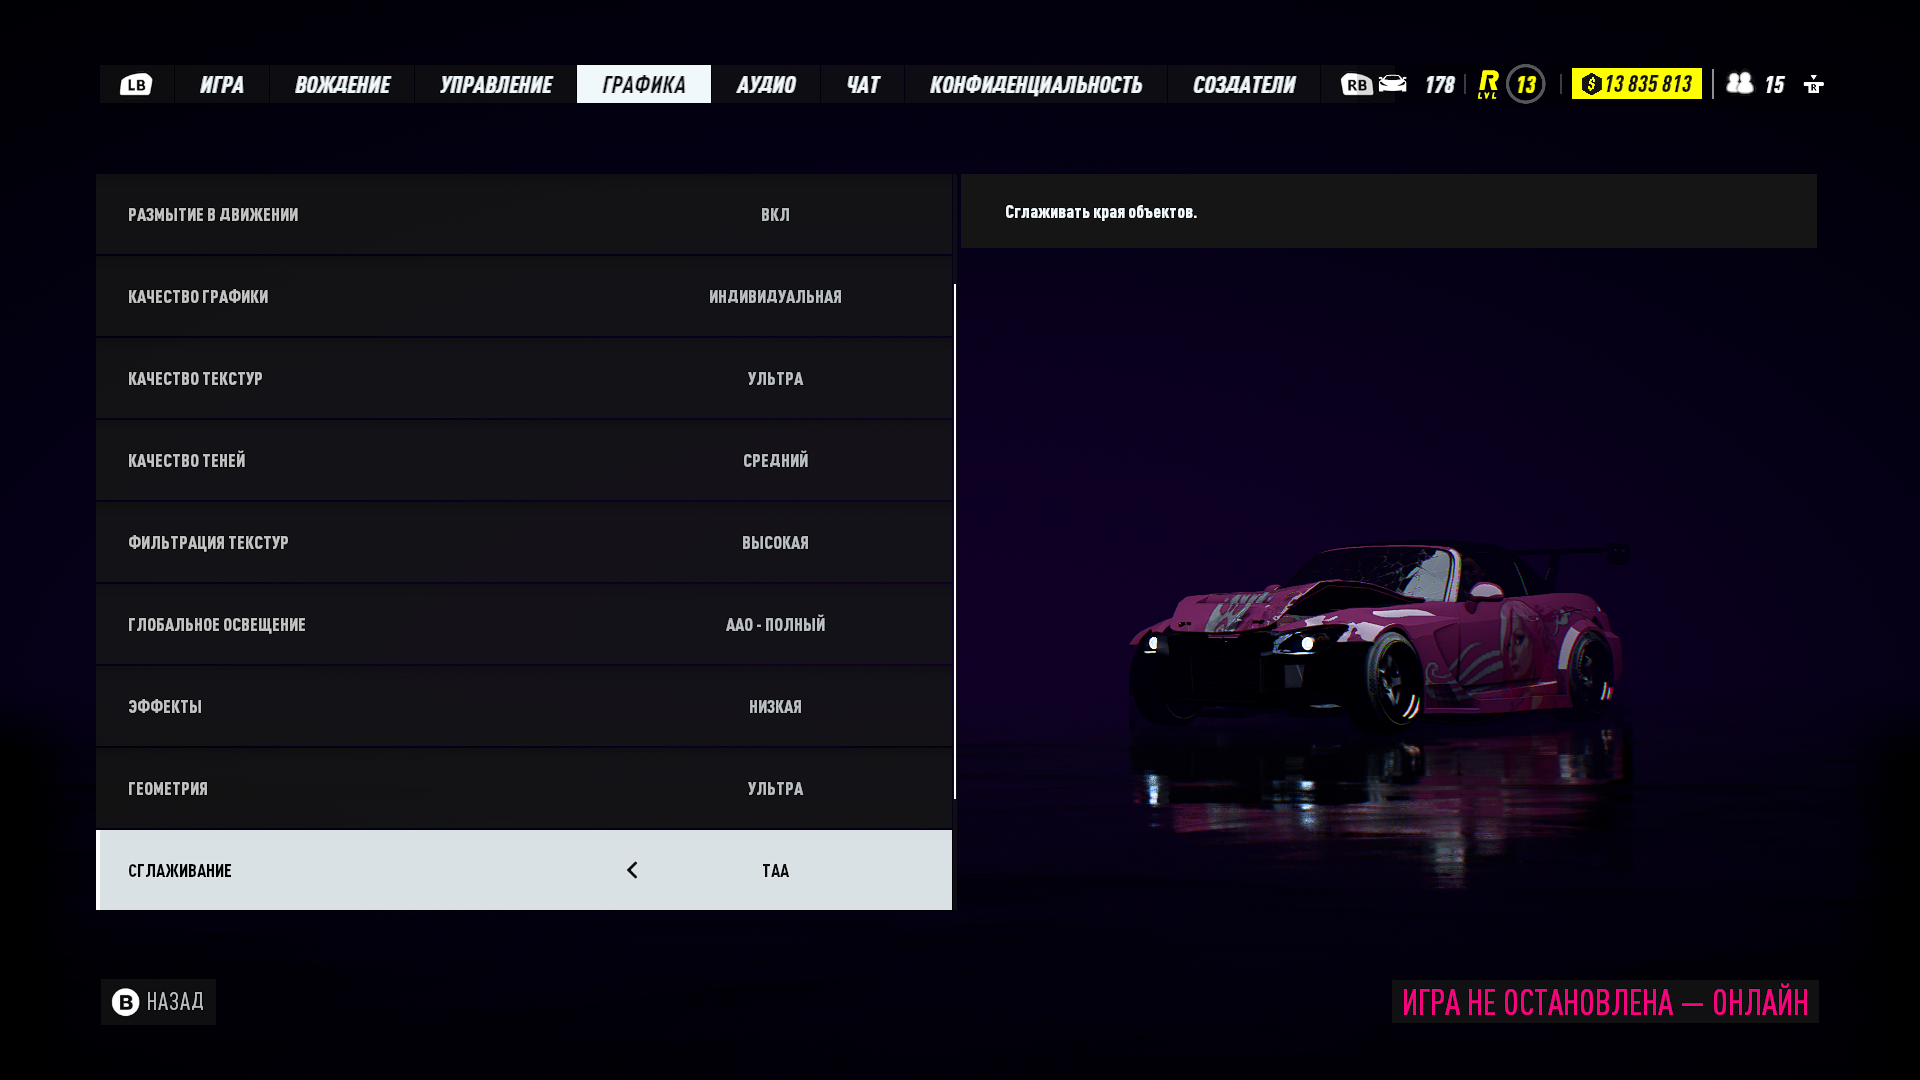Click the party member icon at far right
The image size is (1920, 1080).
[x=1814, y=84]
